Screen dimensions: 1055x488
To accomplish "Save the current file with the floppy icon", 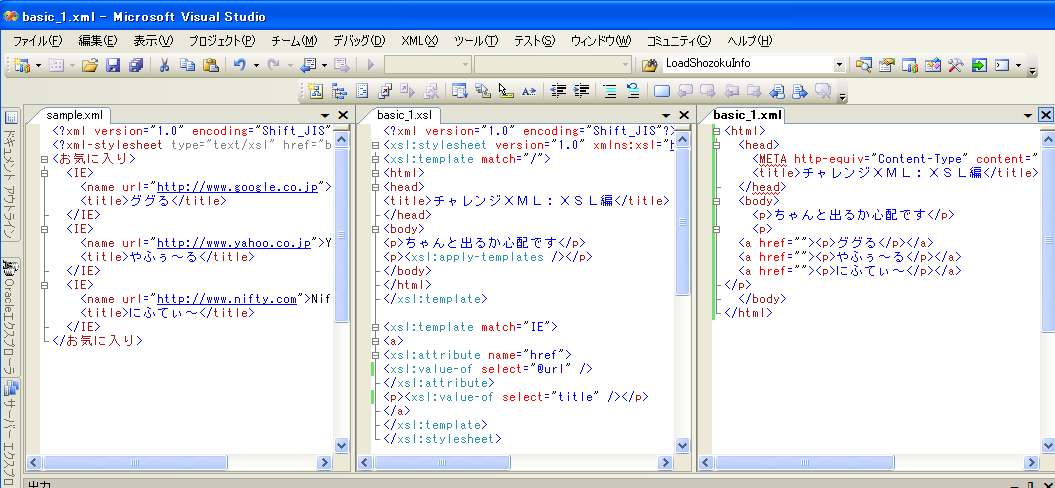I will [x=113, y=65].
